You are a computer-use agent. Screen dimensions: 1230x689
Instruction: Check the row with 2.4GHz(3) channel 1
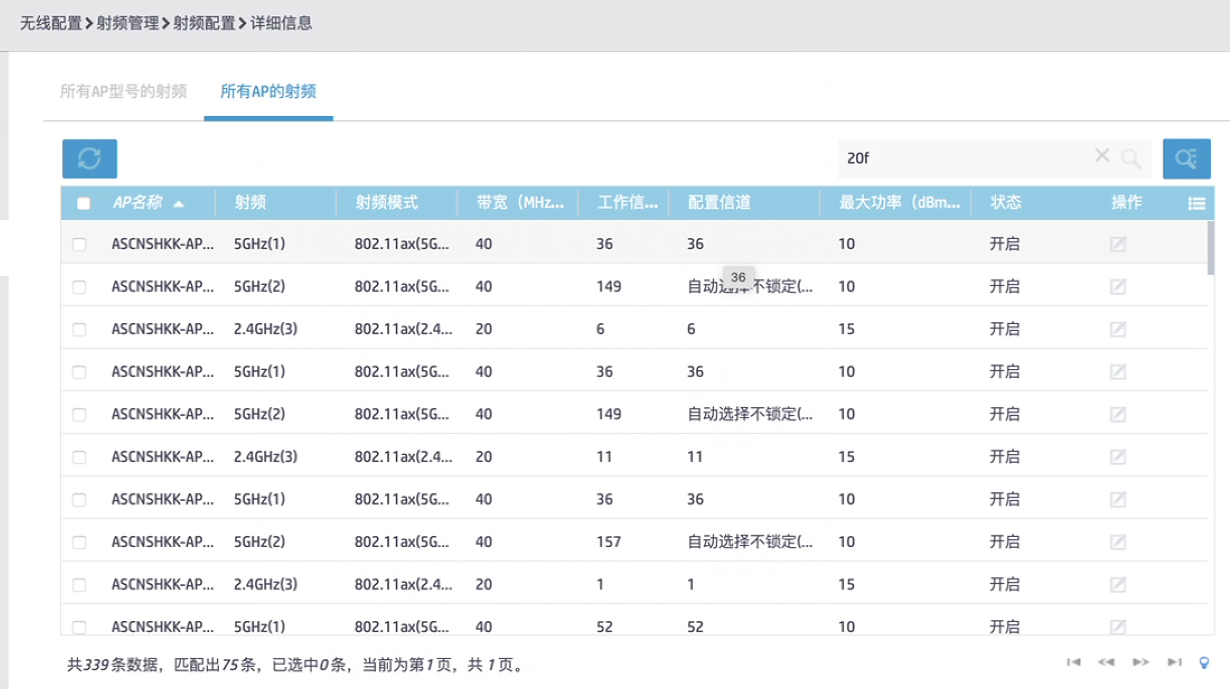80,584
